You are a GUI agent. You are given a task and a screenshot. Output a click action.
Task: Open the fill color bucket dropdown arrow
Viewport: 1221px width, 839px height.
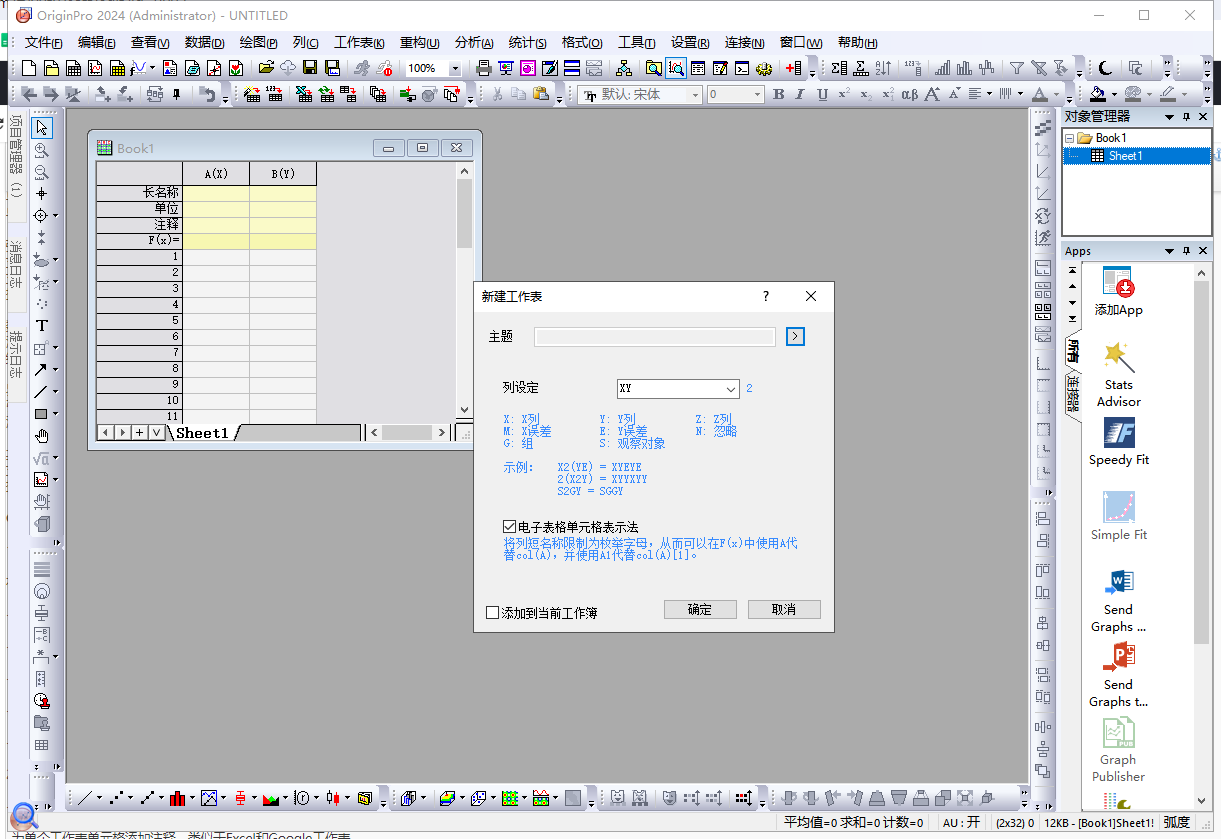click(1113, 95)
